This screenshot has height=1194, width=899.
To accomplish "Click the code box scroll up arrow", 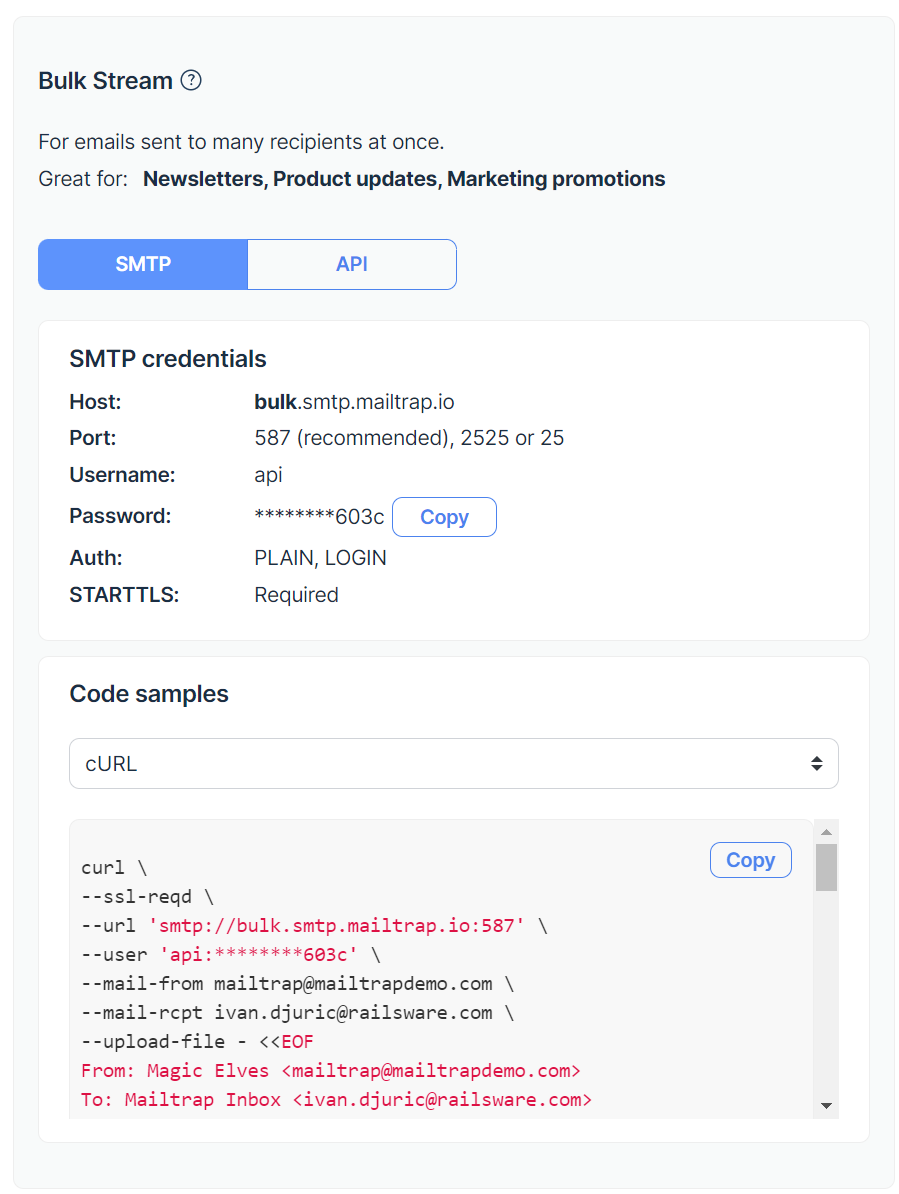I will [826, 832].
